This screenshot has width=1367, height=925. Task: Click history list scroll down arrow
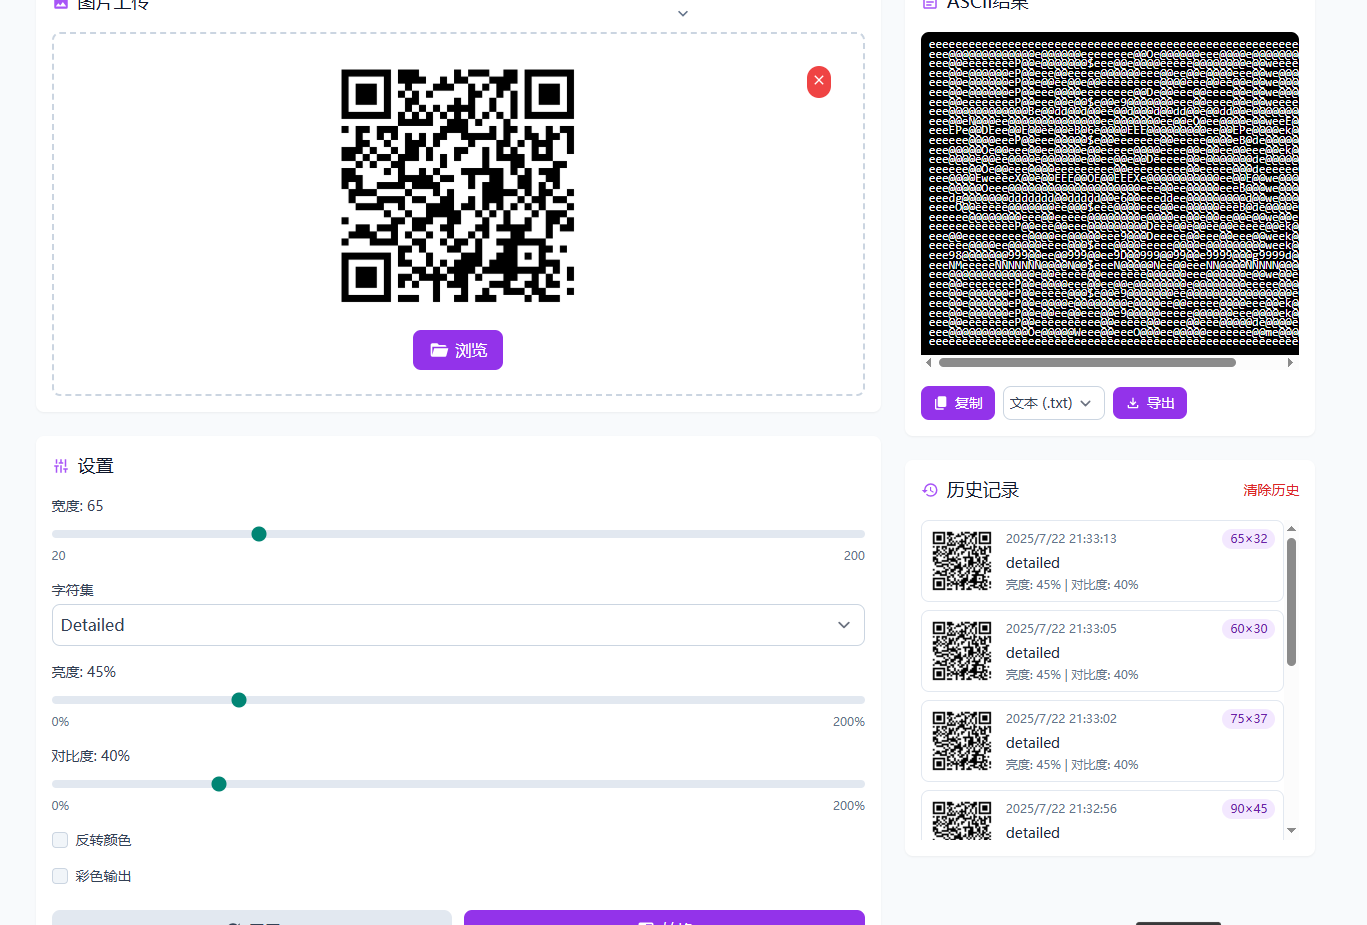coord(1291,831)
